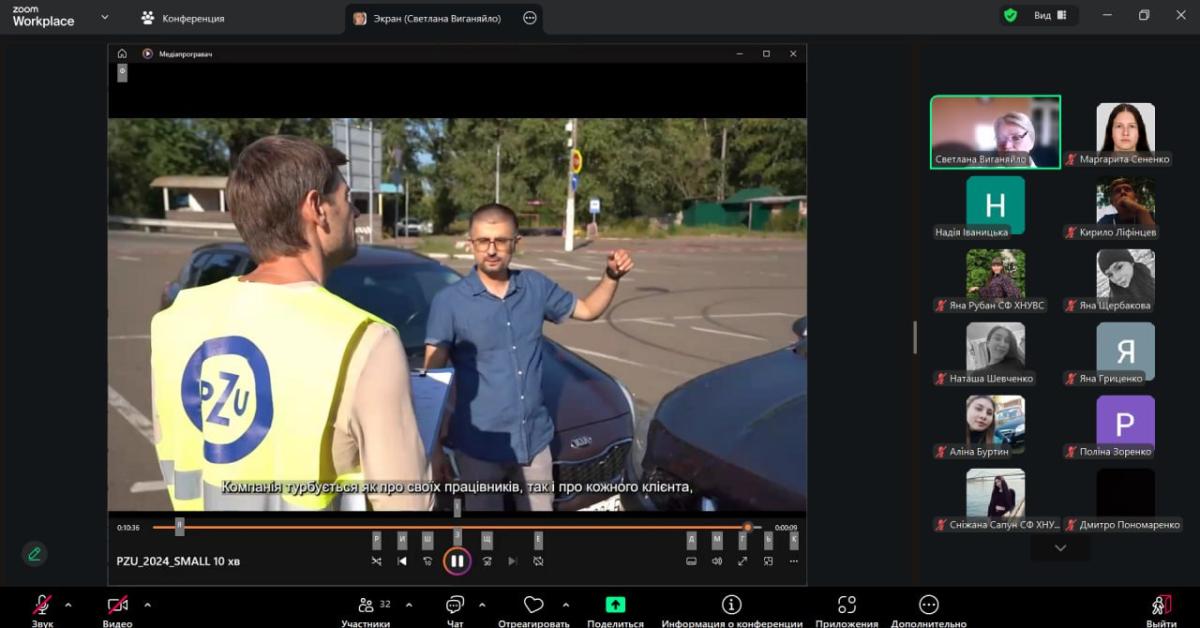Open the Дополнительно more options
Image resolution: width=1200 pixels, height=628 pixels.
pyautogui.click(x=928, y=605)
